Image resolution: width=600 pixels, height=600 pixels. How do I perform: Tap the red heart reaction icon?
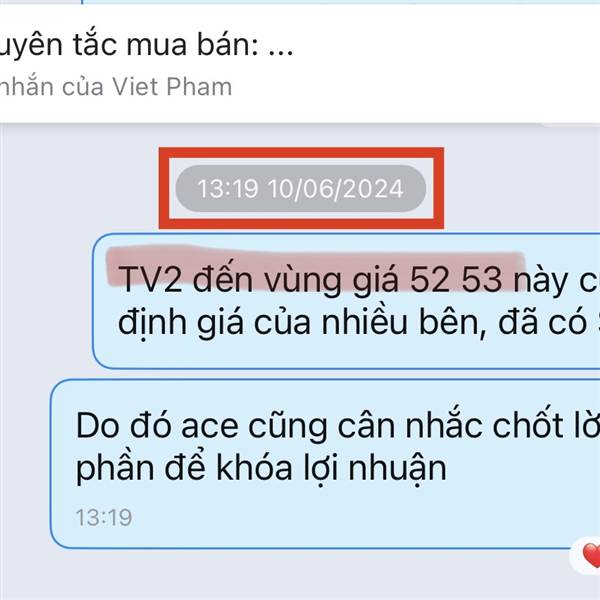(591, 555)
